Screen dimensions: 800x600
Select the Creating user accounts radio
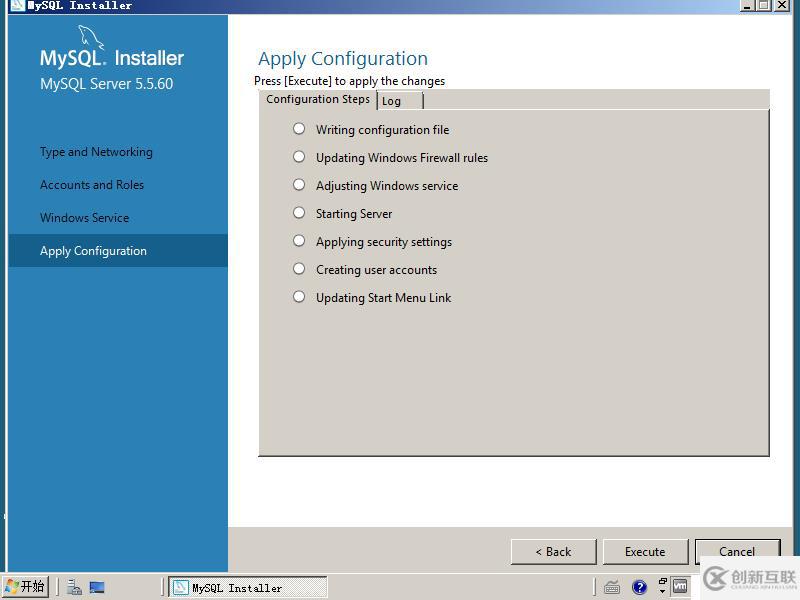(x=299, y=269)
